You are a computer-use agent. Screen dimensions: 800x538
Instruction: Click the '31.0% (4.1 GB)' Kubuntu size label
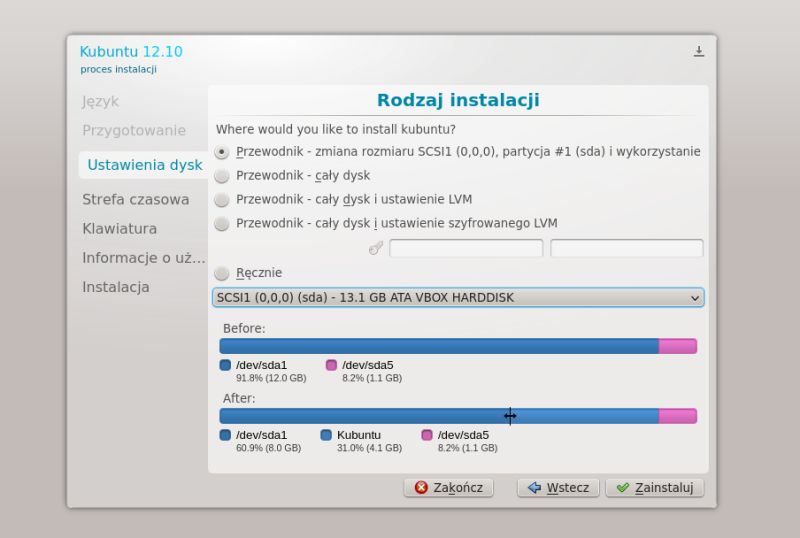click(369, 448)
